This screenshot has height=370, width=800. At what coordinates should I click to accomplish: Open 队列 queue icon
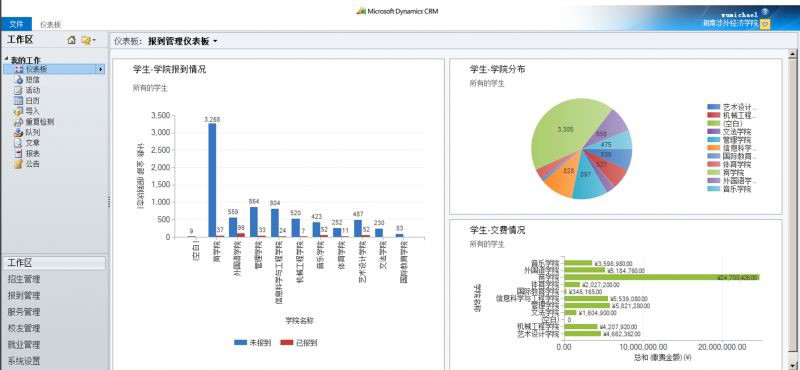click(18, 132)
